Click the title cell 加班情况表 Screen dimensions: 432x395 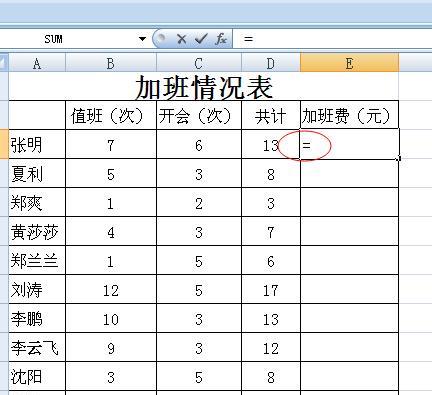[x=204, y=86]
